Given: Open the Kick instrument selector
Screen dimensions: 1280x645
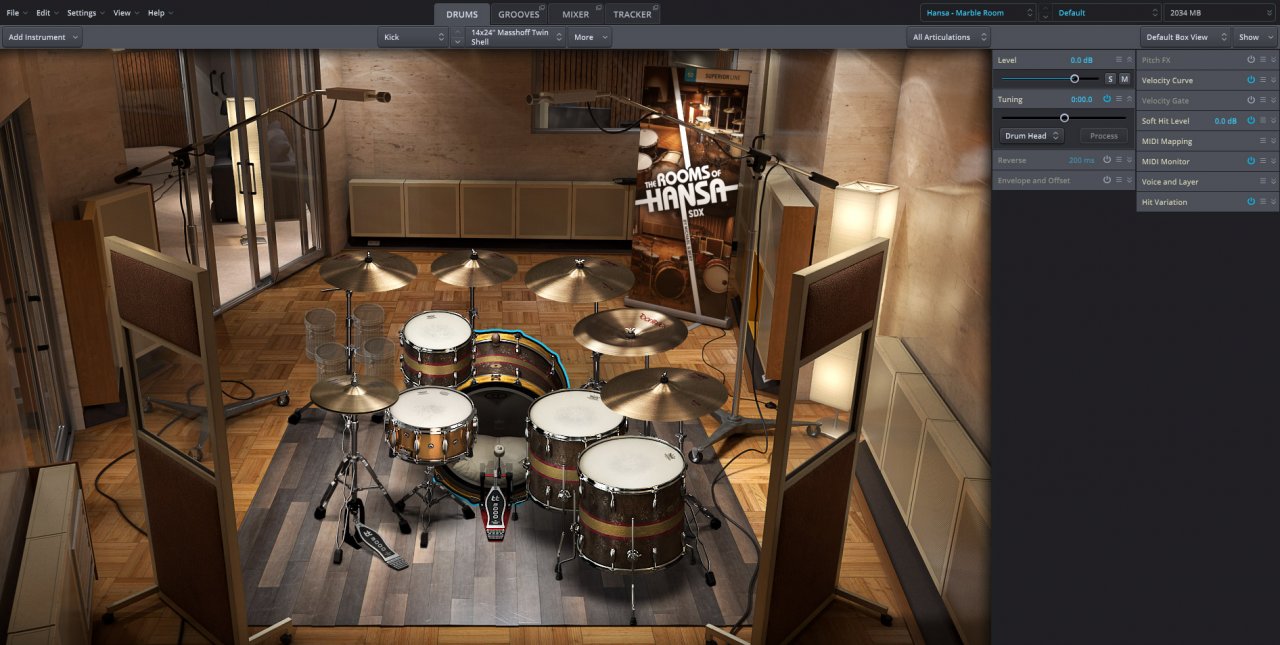Looking at the screenshot, I should click(x=413, y=37).
